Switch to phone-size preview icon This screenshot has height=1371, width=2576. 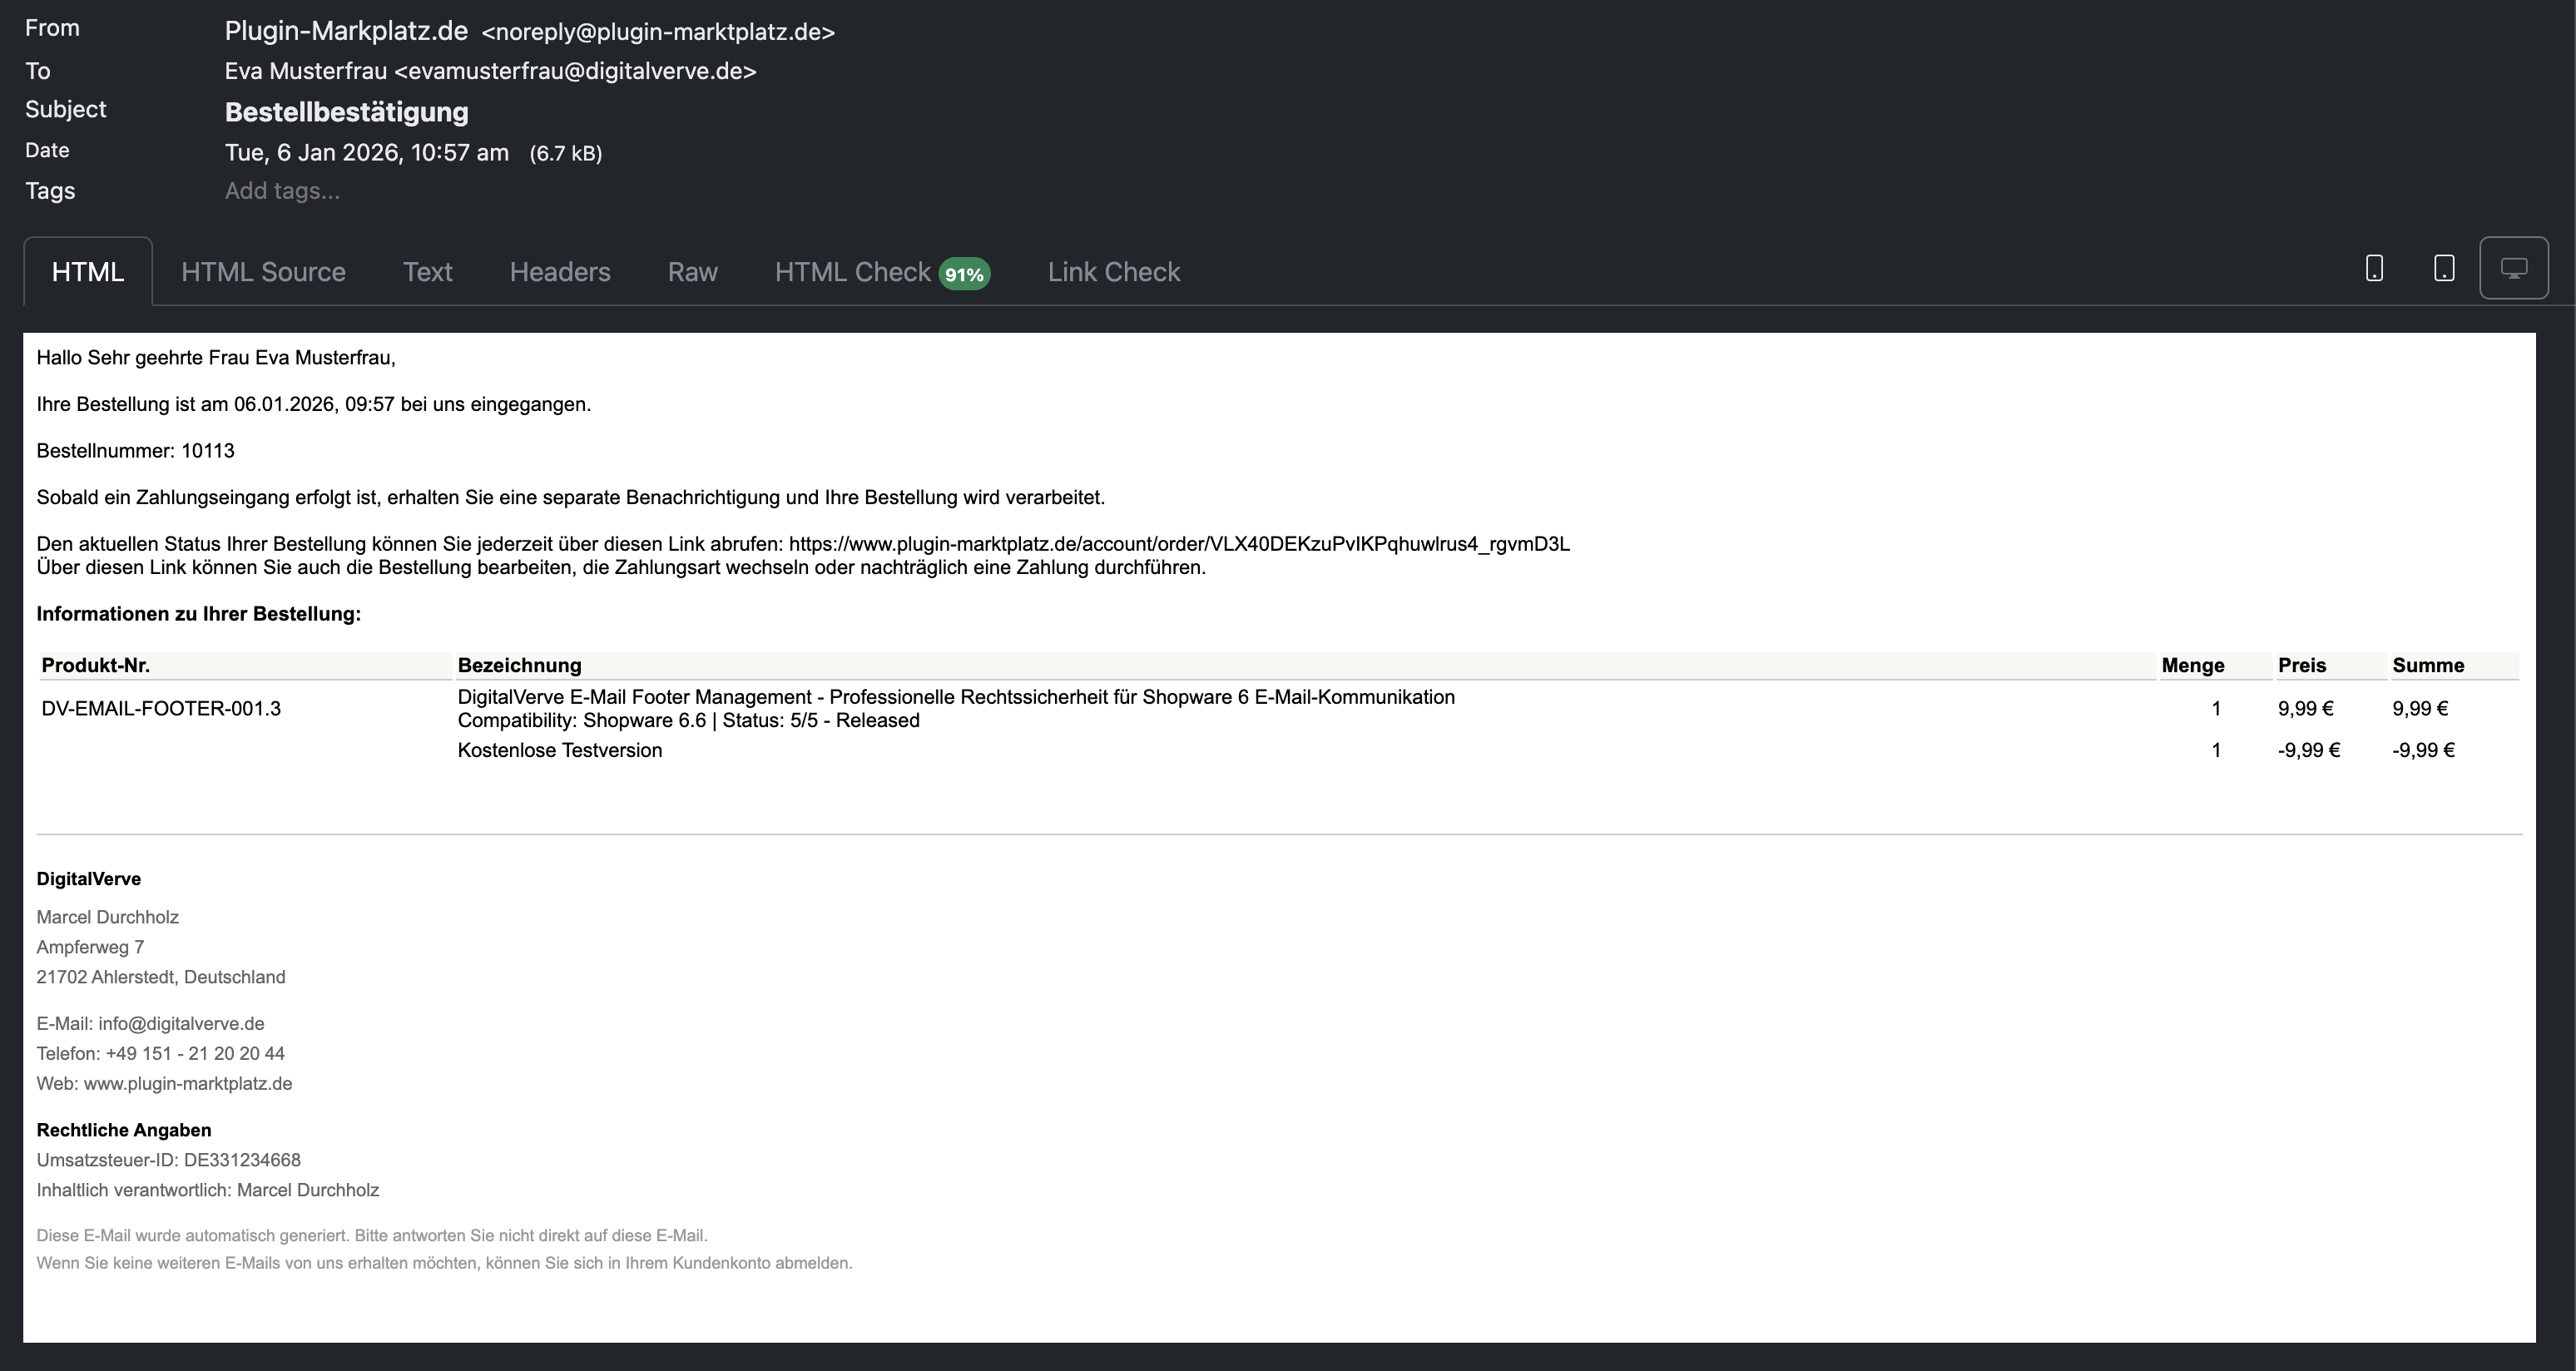point(2374,268)
